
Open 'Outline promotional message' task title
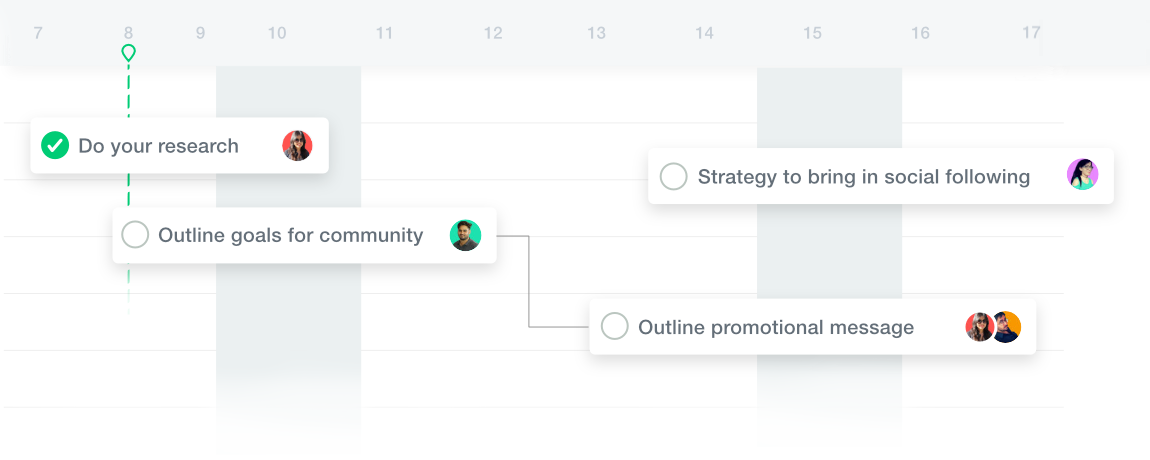(x=776, y=327)
